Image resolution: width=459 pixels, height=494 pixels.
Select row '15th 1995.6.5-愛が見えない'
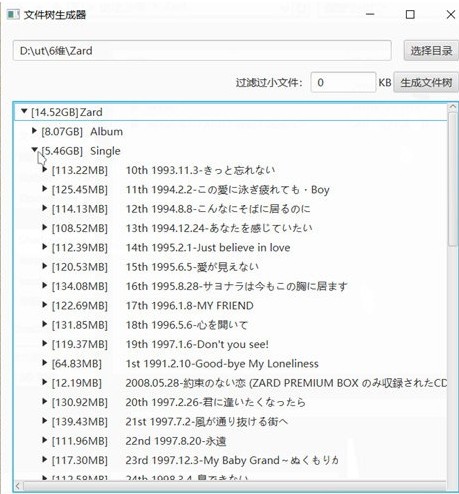[192, 267]
